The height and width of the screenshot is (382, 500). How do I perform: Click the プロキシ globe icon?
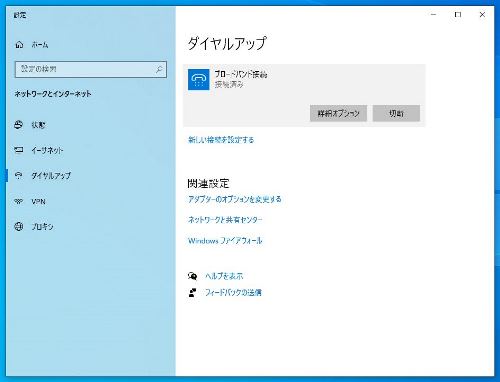click(x=19, y=227)
